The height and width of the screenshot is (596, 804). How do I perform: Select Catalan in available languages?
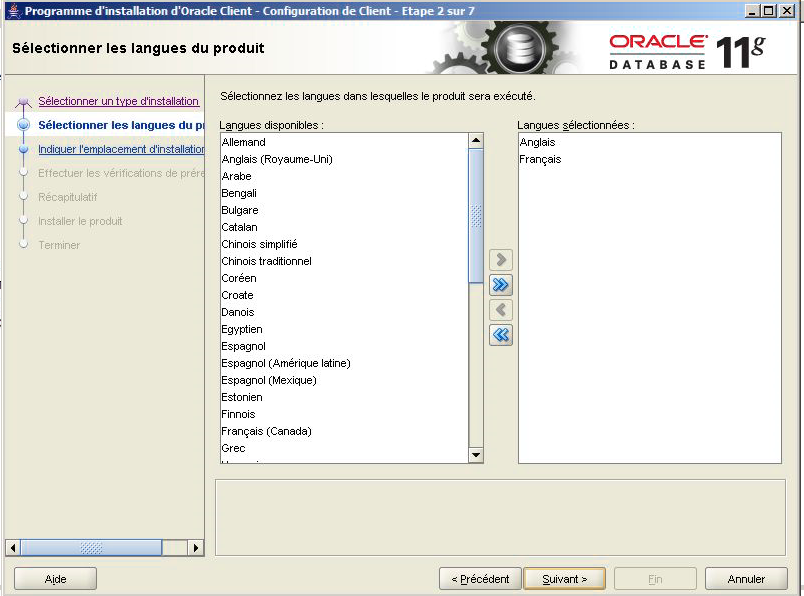[344, 227]
